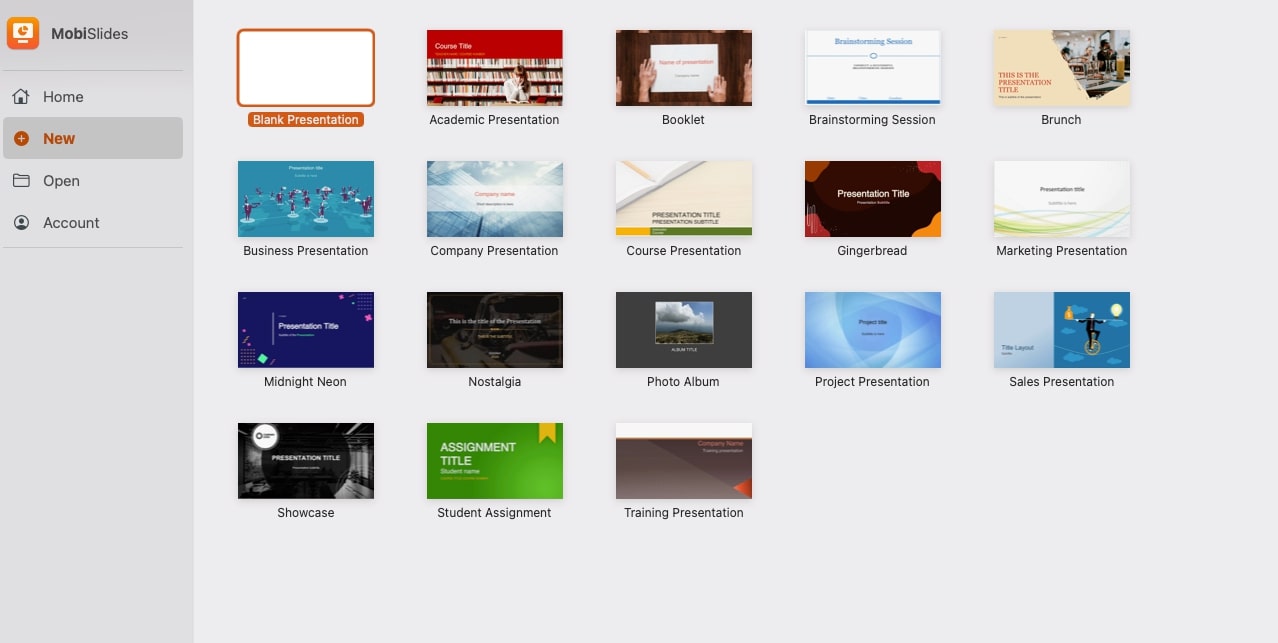Image resolution: width=1278 pixels, height=643 pixels.
Task: Open the Nostalgia template
Action: pyautogui.click(x=494, y=330)
